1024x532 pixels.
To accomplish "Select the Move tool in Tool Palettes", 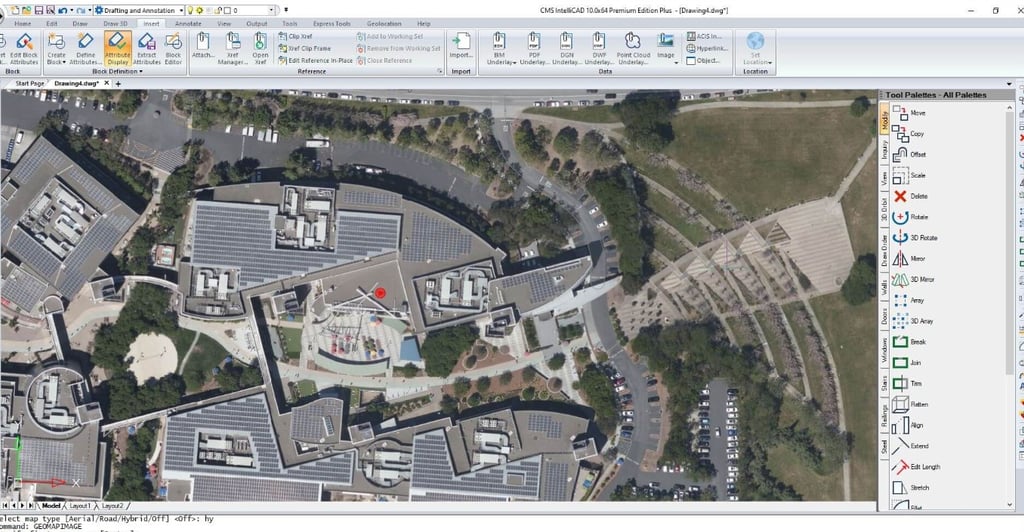I will pyautogui.click(x=908, y=113).
